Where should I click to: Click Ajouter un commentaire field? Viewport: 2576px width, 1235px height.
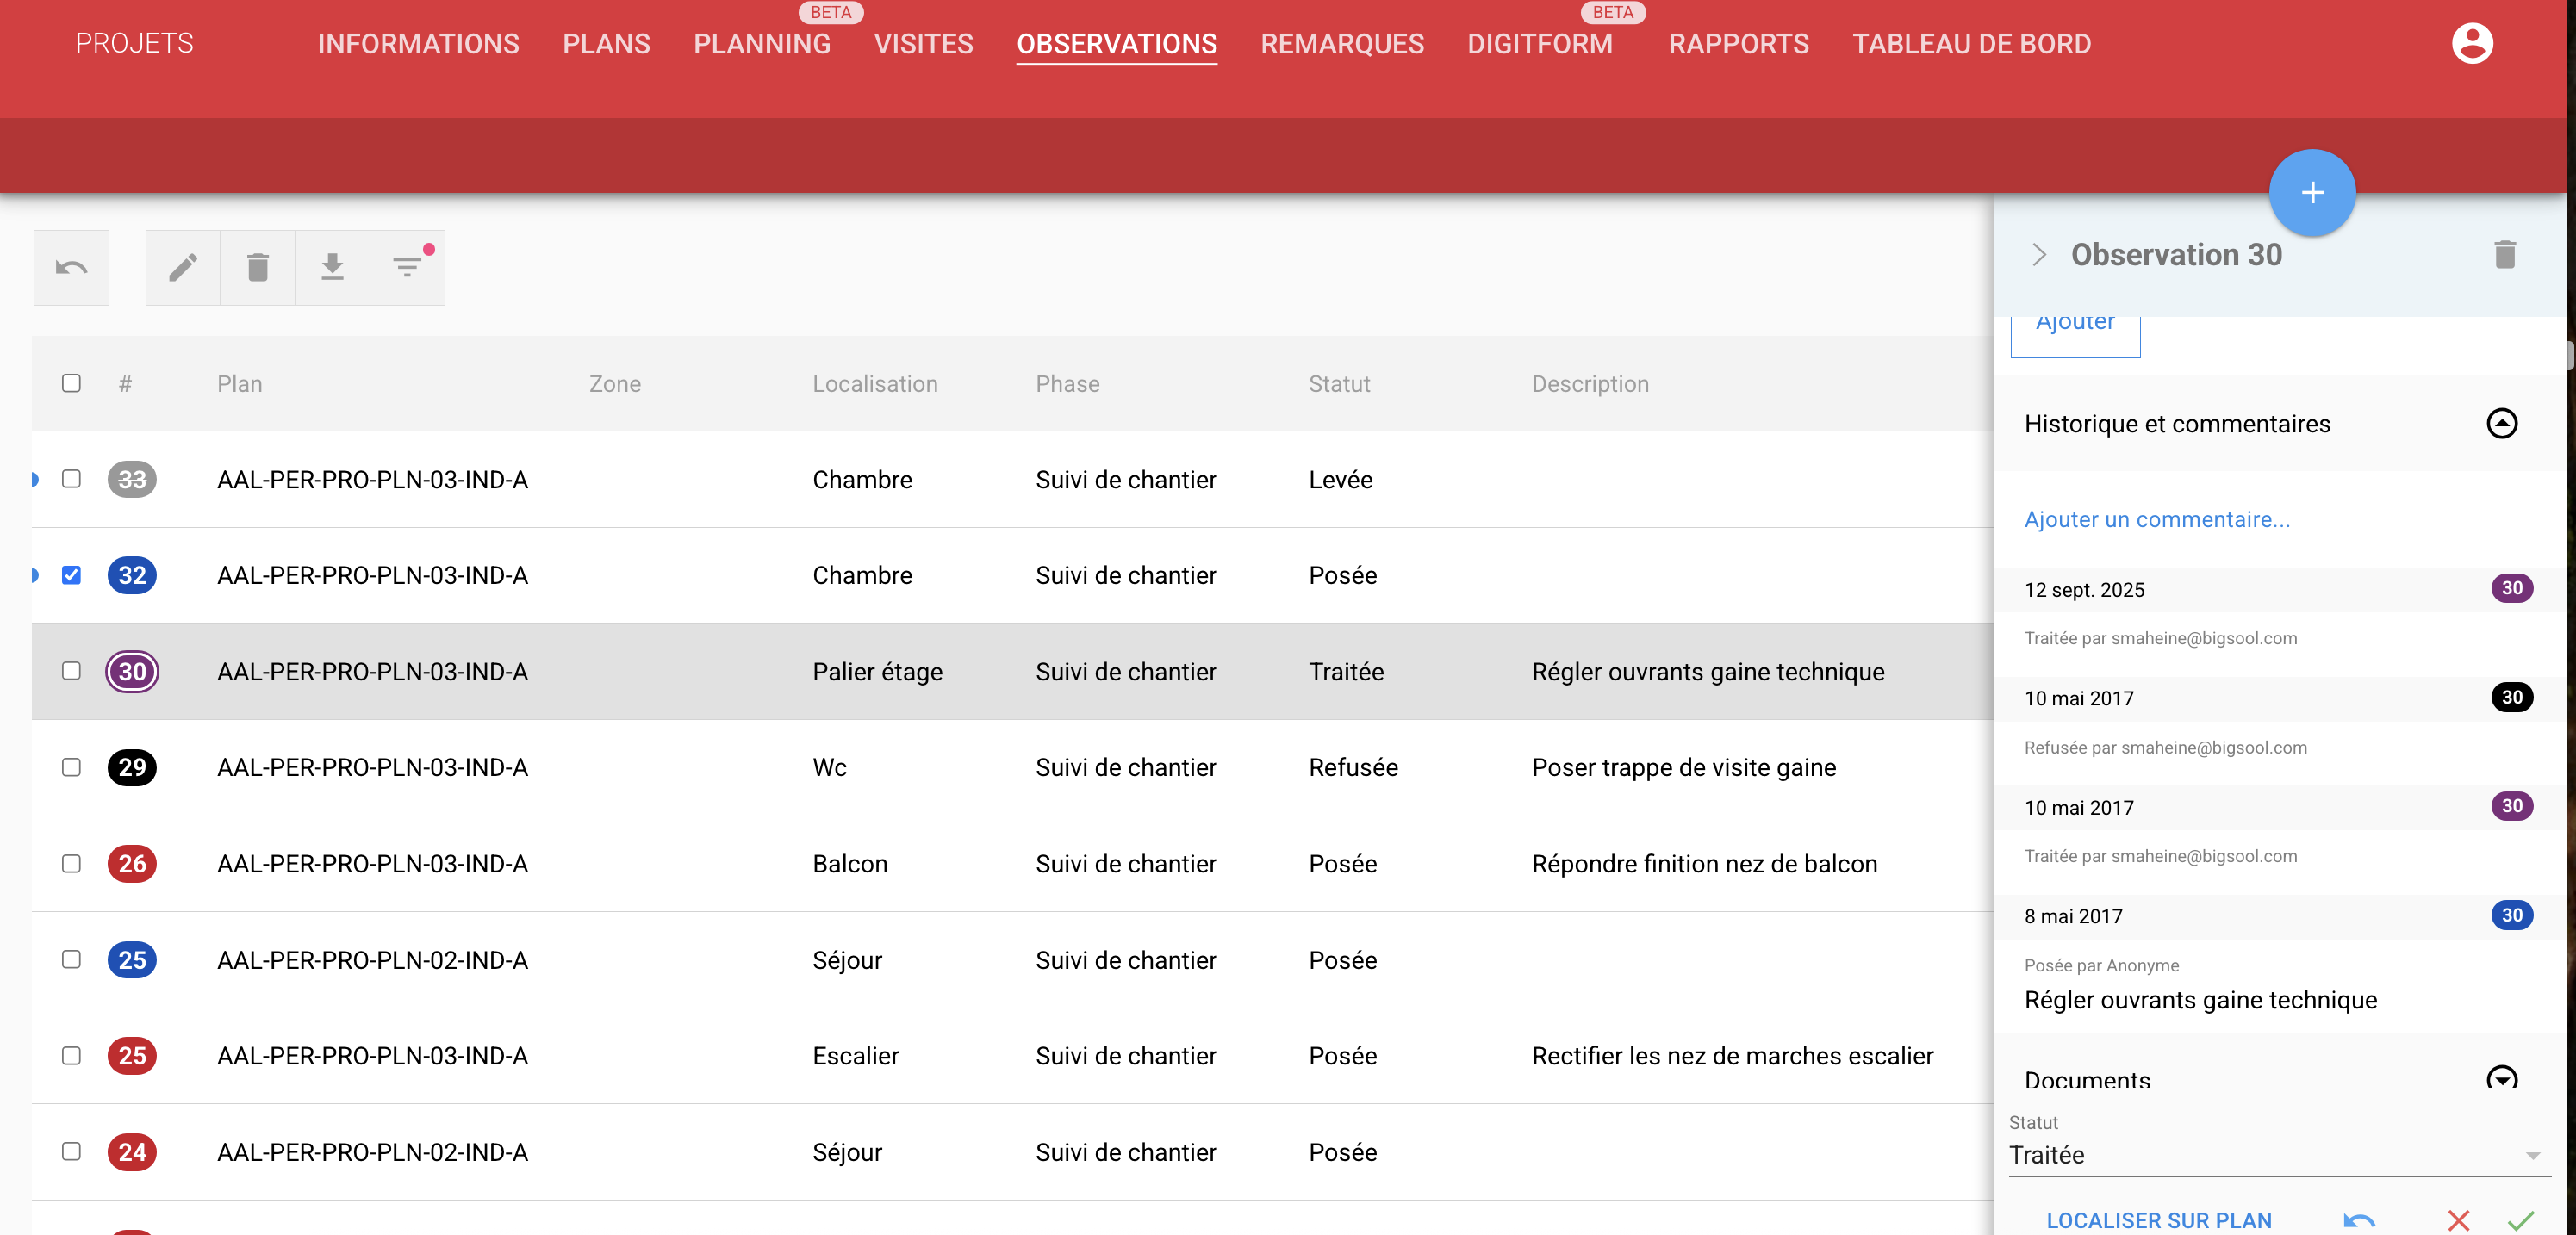pyautogui.click(x=2157, y=519)
